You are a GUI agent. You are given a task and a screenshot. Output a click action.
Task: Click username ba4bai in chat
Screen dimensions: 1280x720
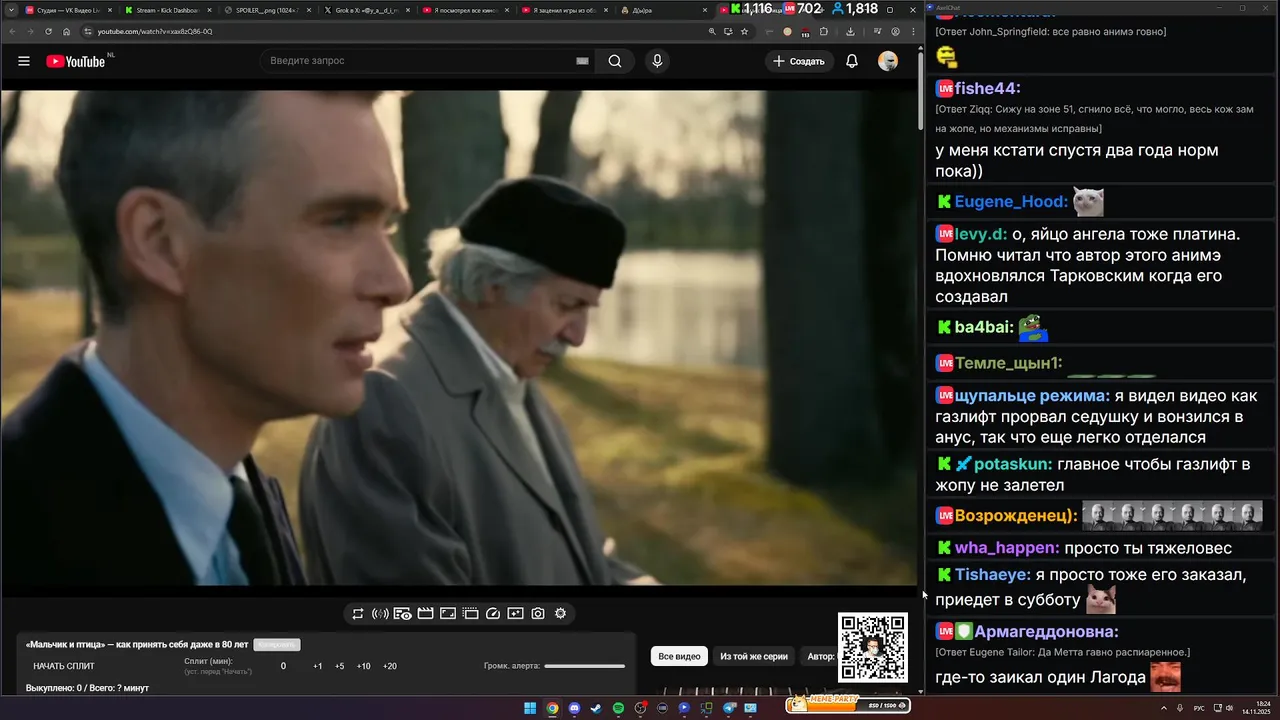pyautogui.click(x=985, y=327)
